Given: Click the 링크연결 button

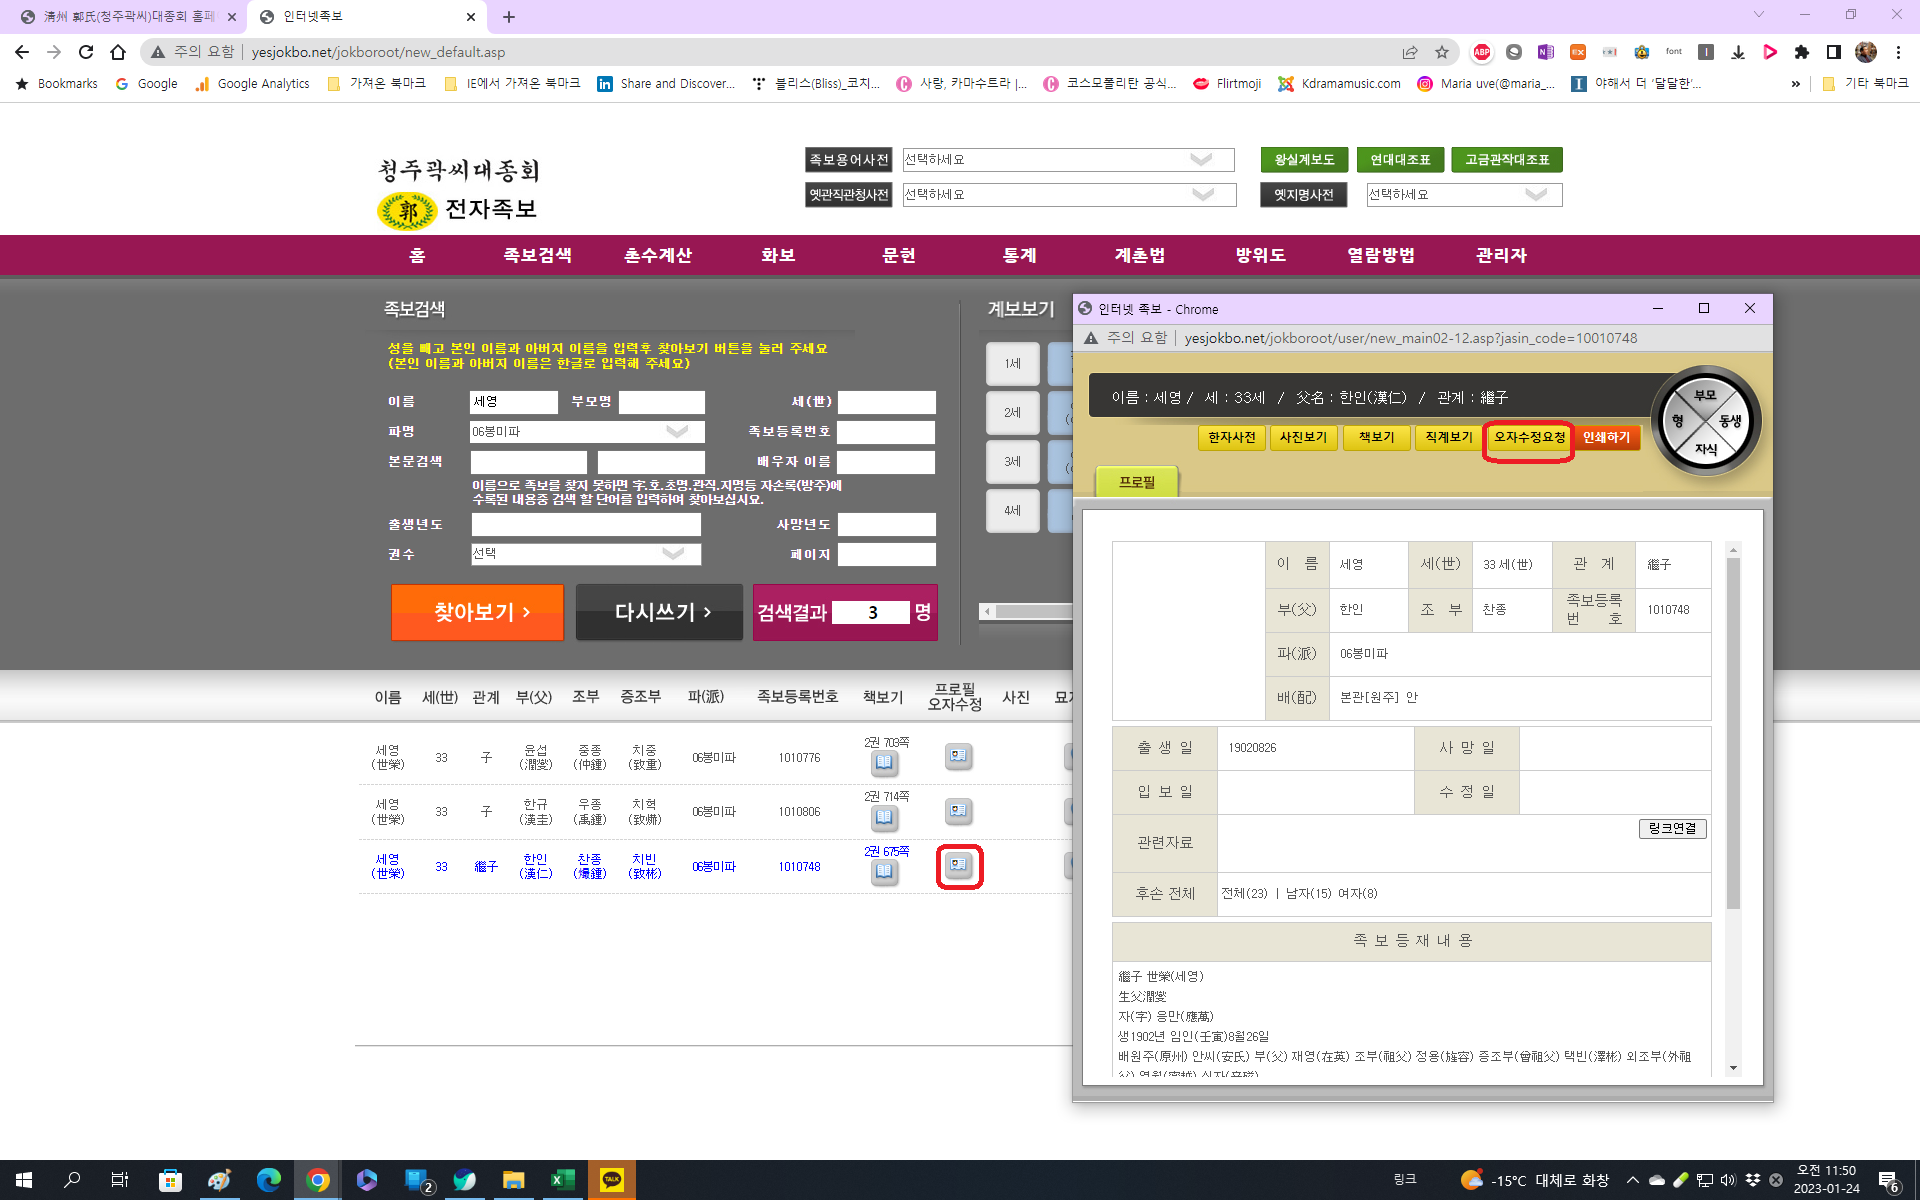Looking at the screenshot, I should [1672, 828].
